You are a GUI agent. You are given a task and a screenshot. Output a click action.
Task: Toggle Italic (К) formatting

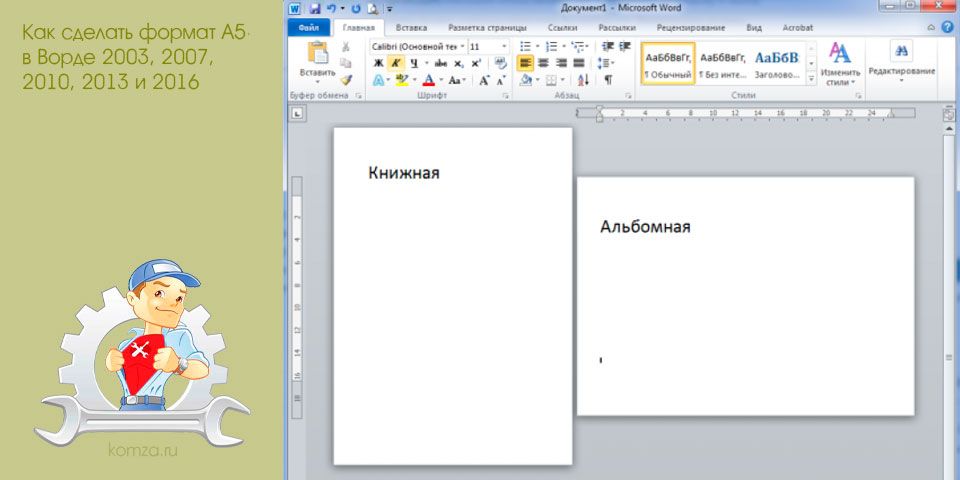pyautogui.click(x=396, y=63)
